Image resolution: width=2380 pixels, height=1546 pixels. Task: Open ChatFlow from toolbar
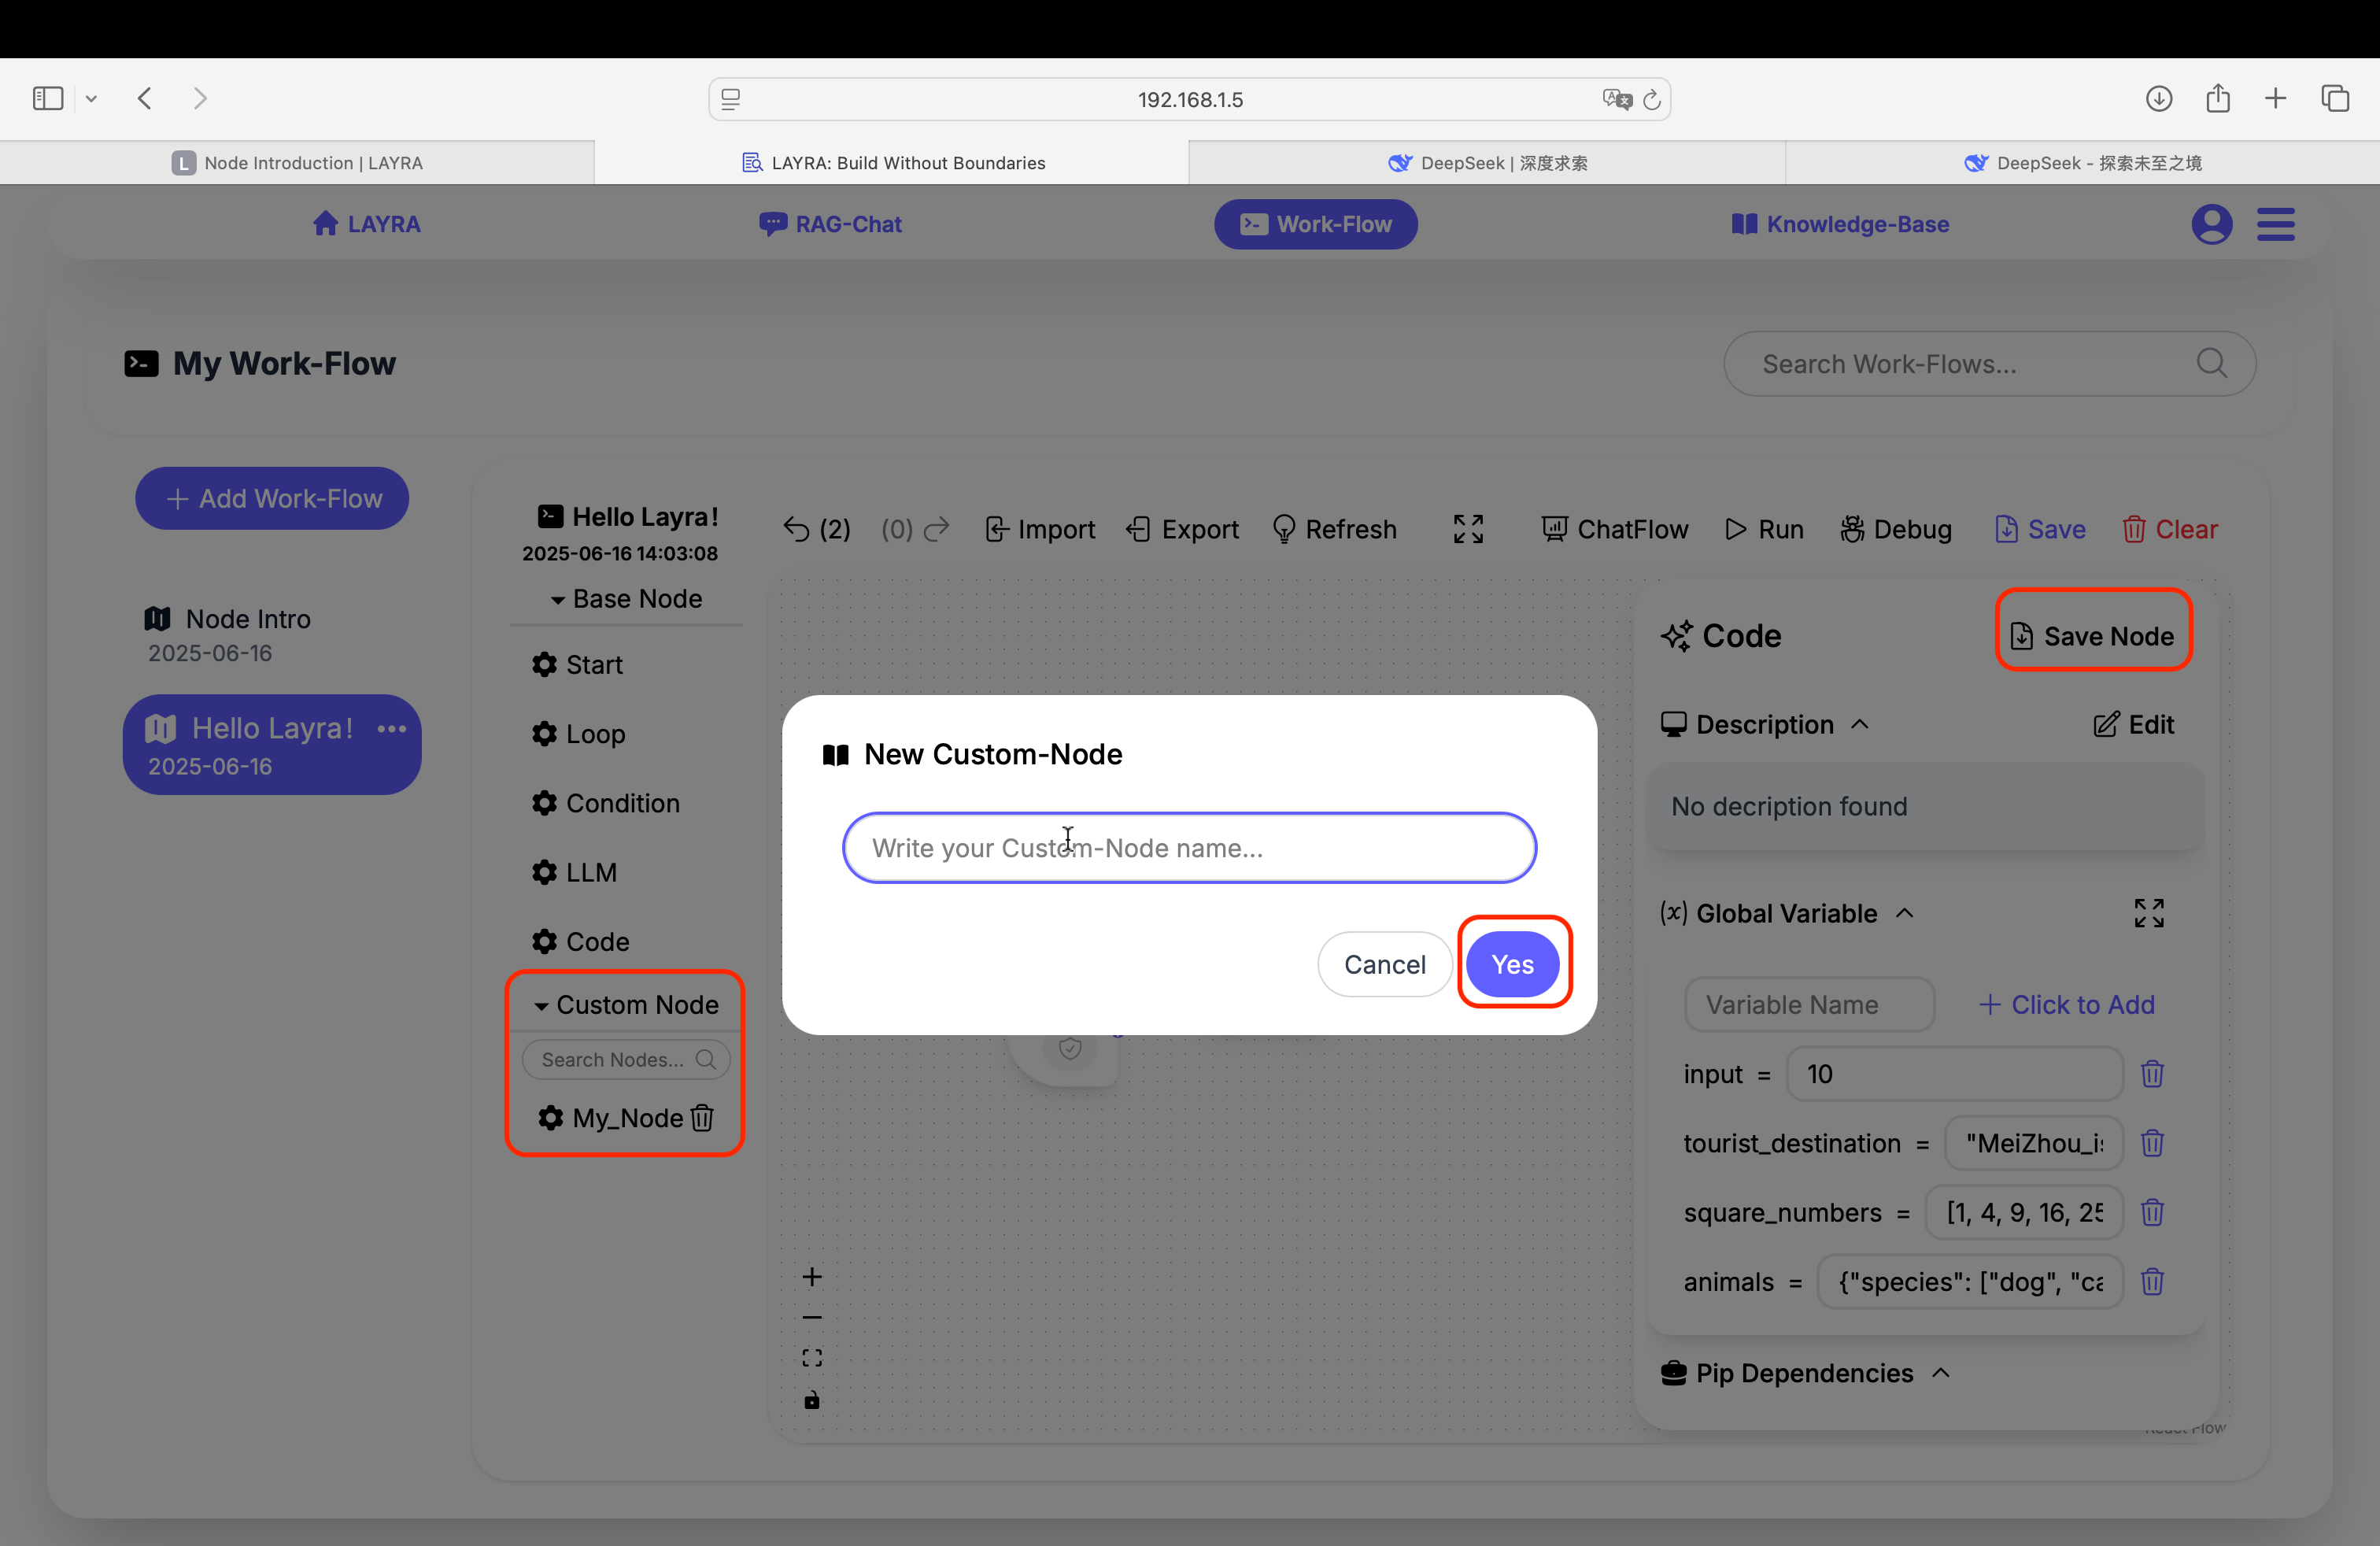coord(1614,529)
